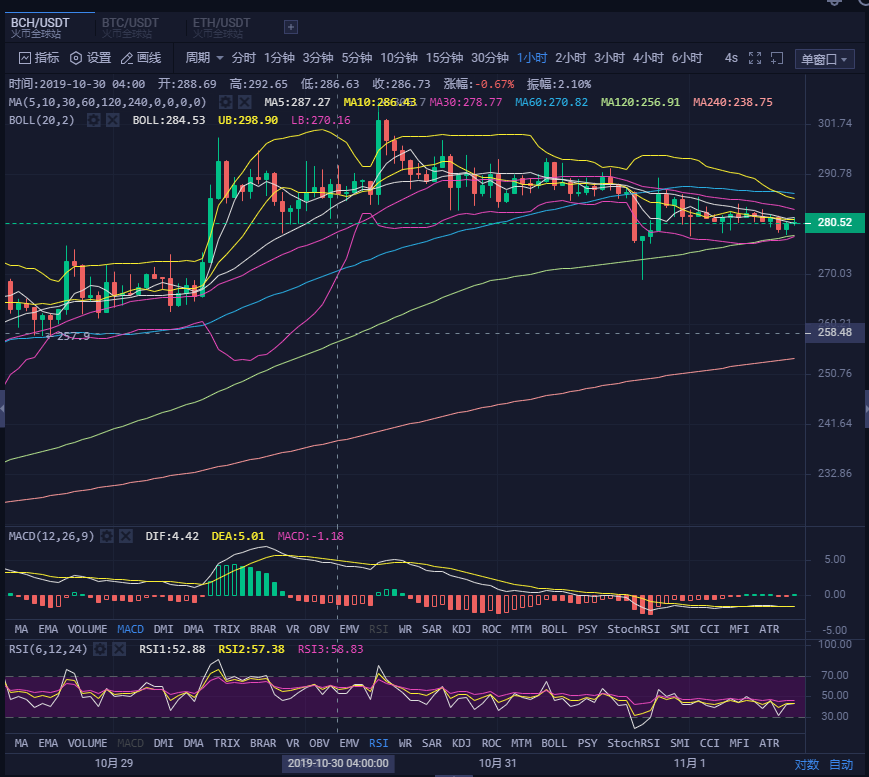The image size is (869, 777).
Task: Toggle 对数 logarithmic scale
Action: point(806,764)
